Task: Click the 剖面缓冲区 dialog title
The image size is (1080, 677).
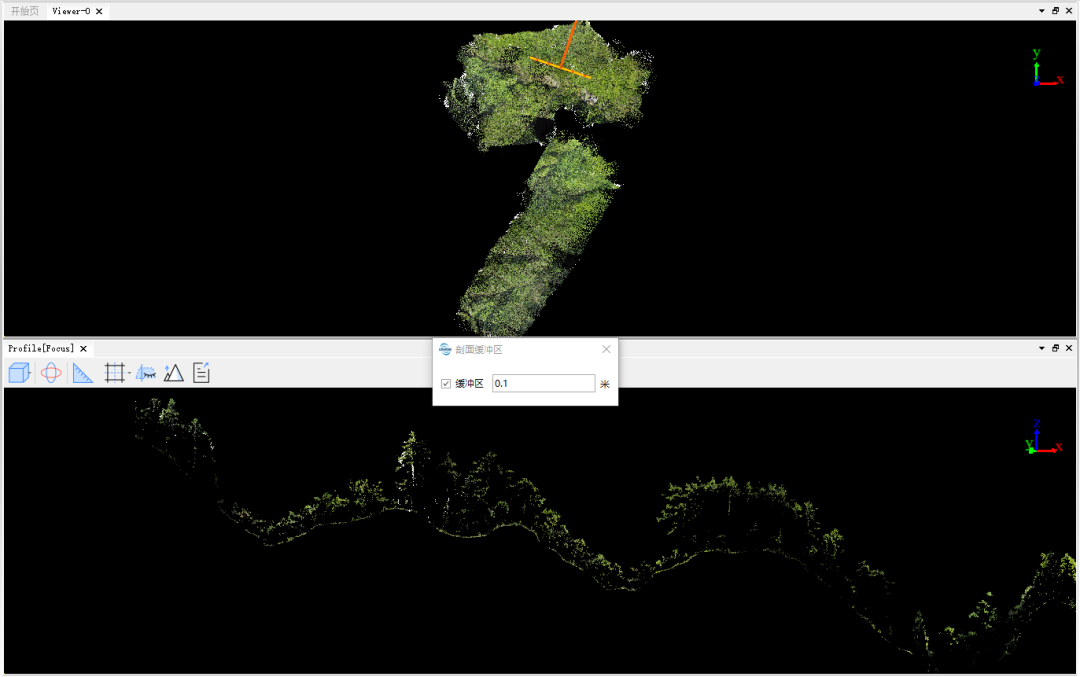Action: coord(479,350)
